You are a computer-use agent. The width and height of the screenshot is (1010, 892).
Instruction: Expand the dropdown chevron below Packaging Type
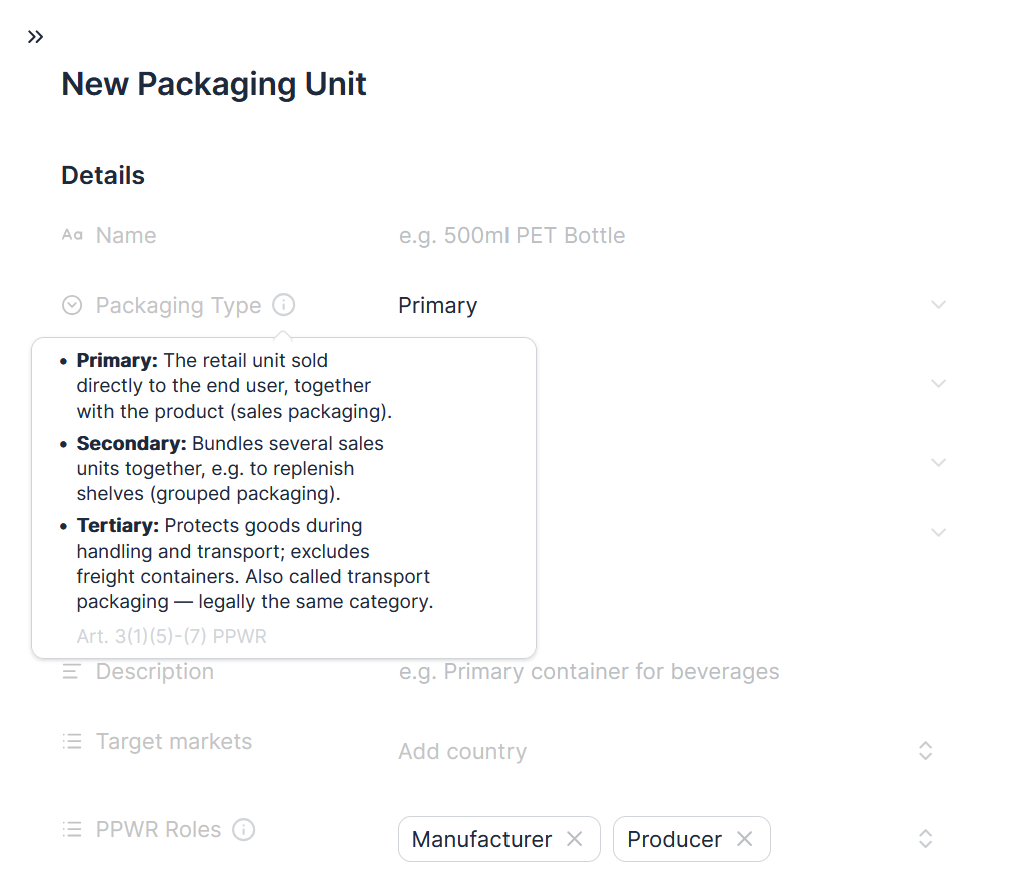coord(939,383)
